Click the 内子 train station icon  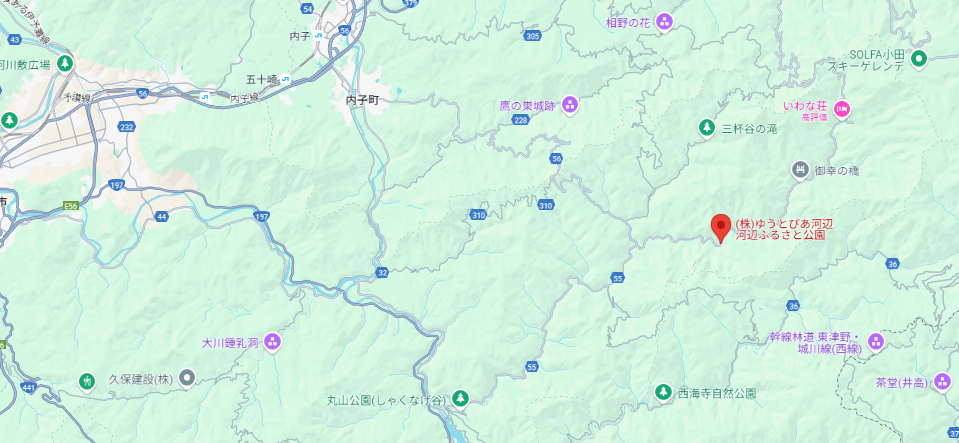pos(319,36)
